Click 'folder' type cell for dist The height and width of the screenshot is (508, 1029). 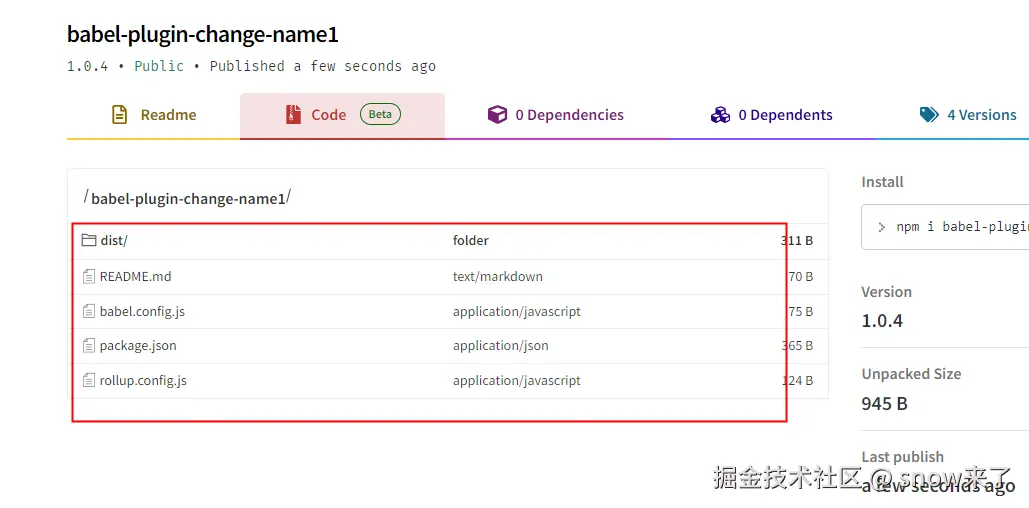pyautogui.click(x=471, y=240)
